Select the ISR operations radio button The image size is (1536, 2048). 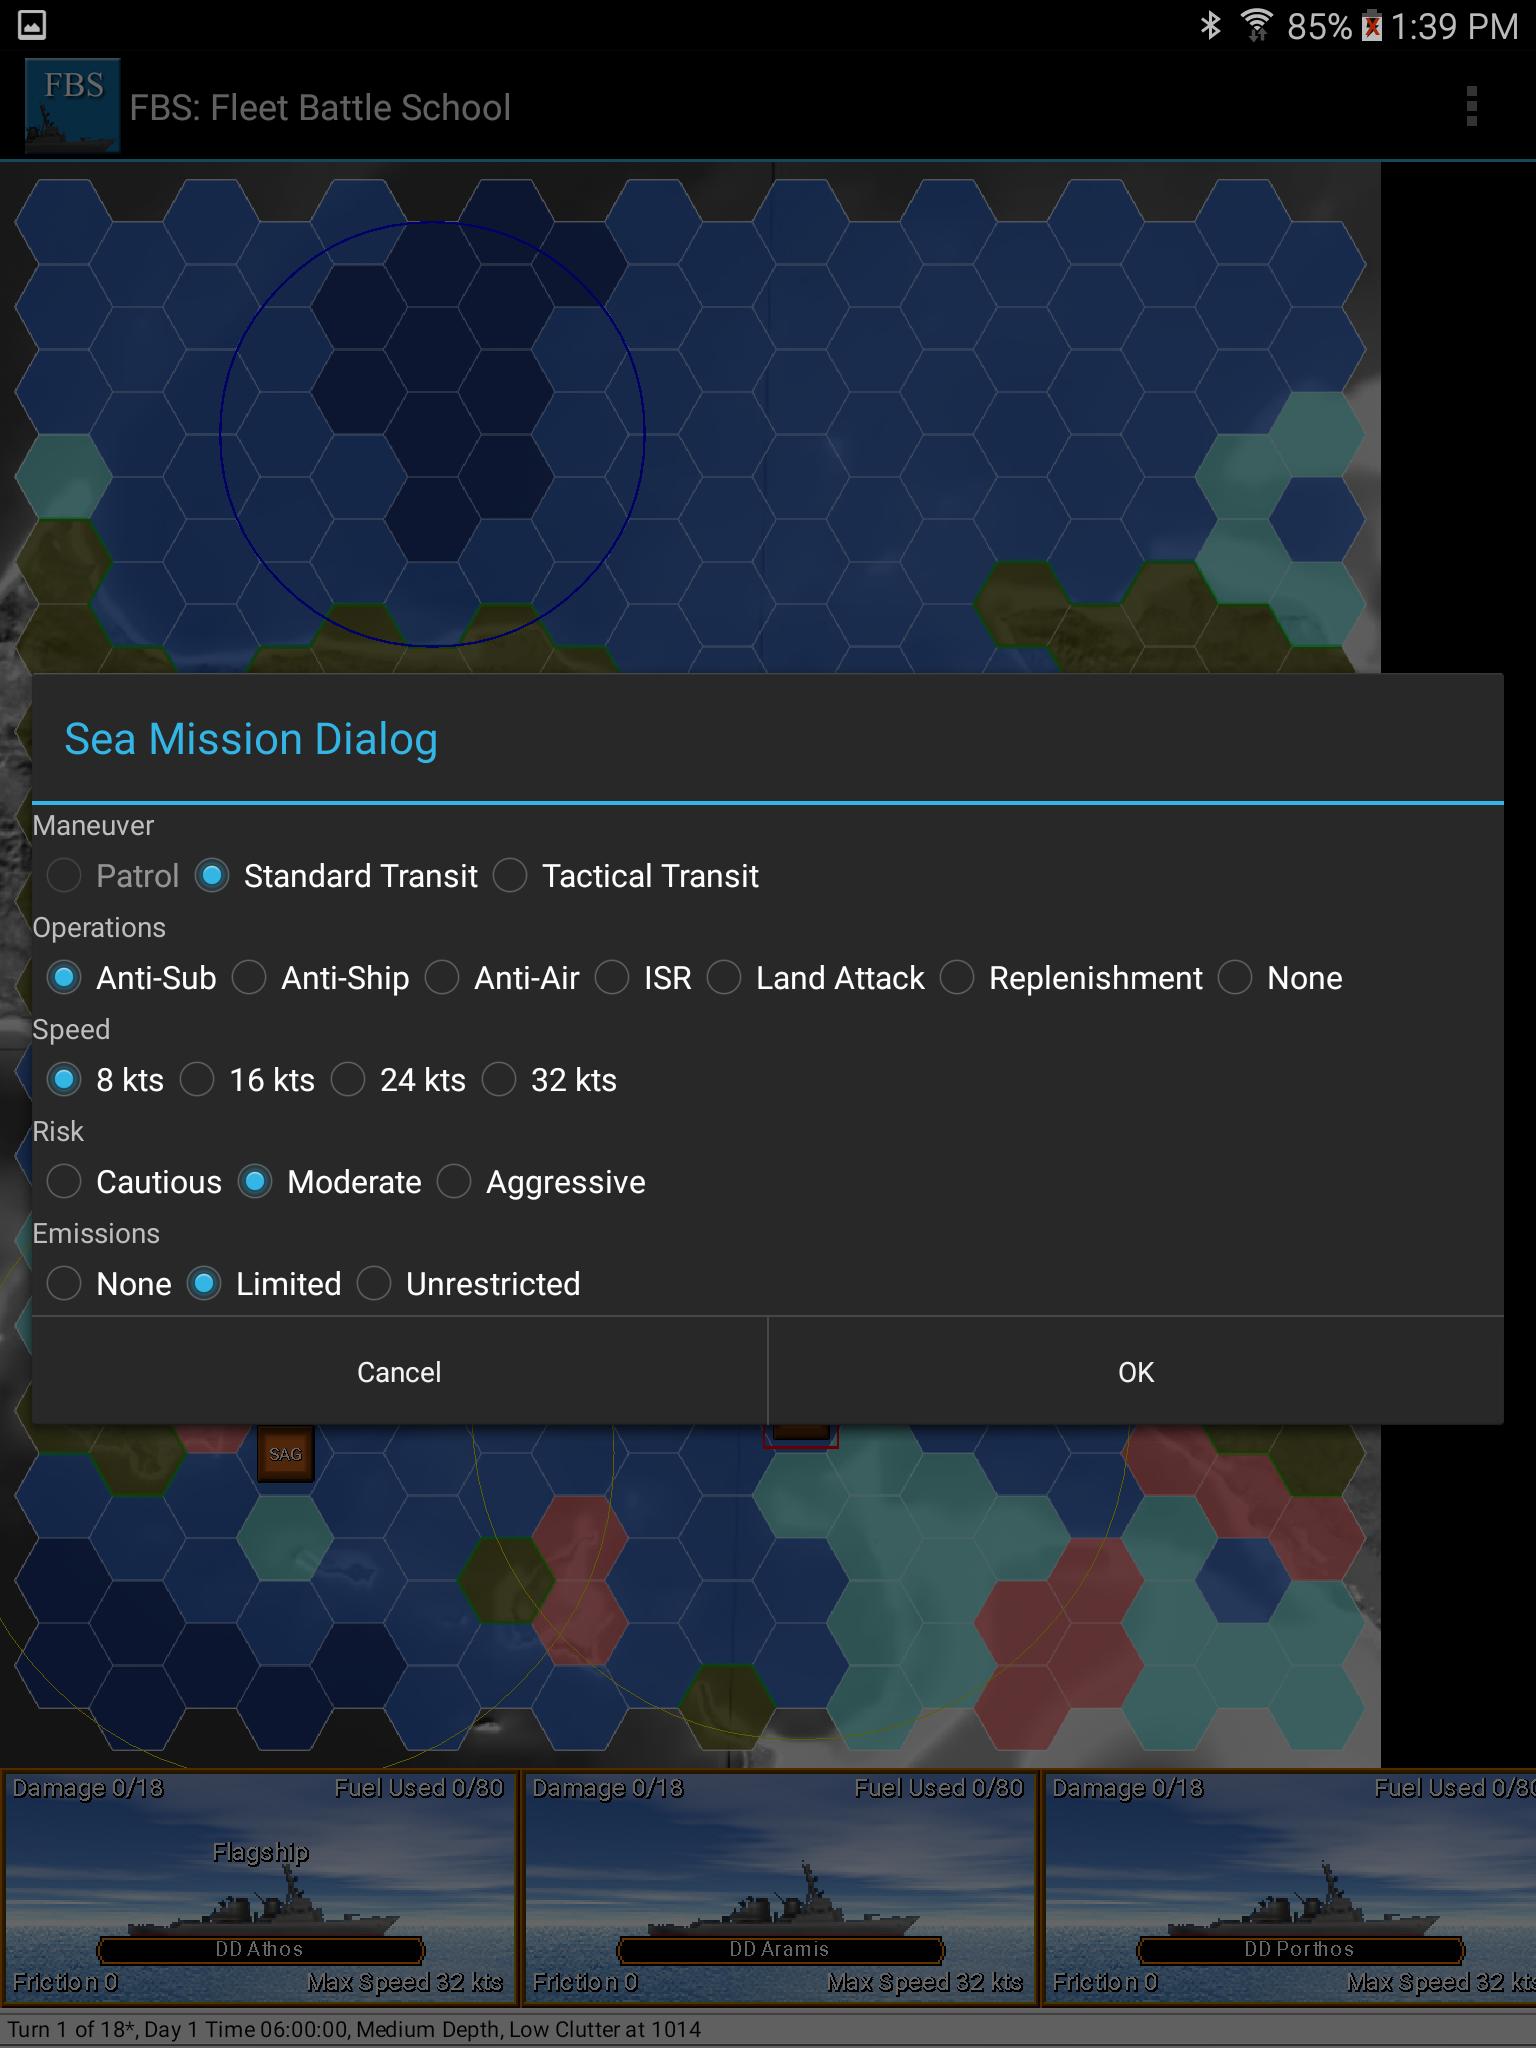(612, 978)
